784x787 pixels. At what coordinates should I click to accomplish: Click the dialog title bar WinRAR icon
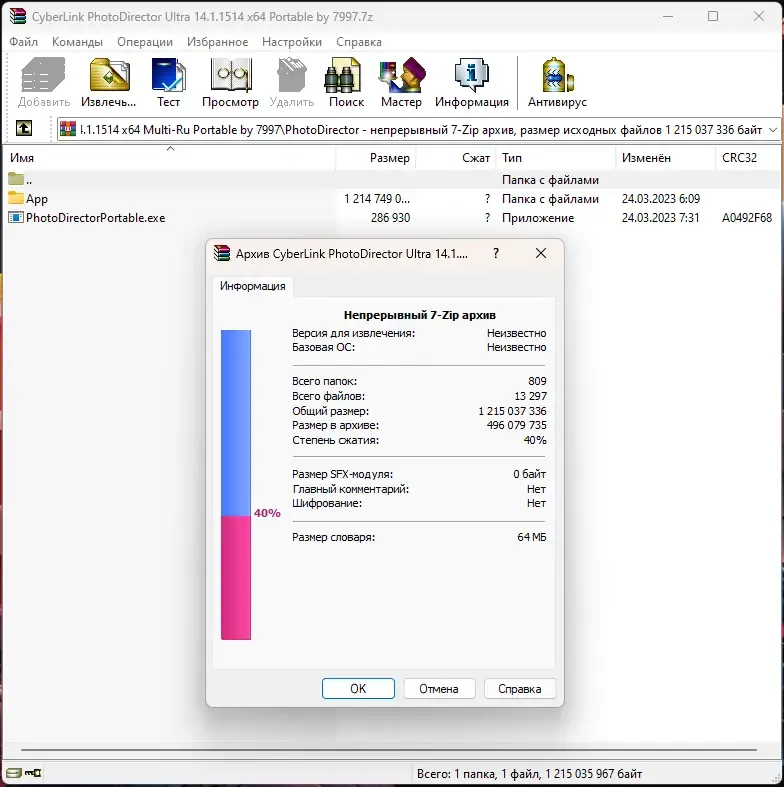pos(222,253)
